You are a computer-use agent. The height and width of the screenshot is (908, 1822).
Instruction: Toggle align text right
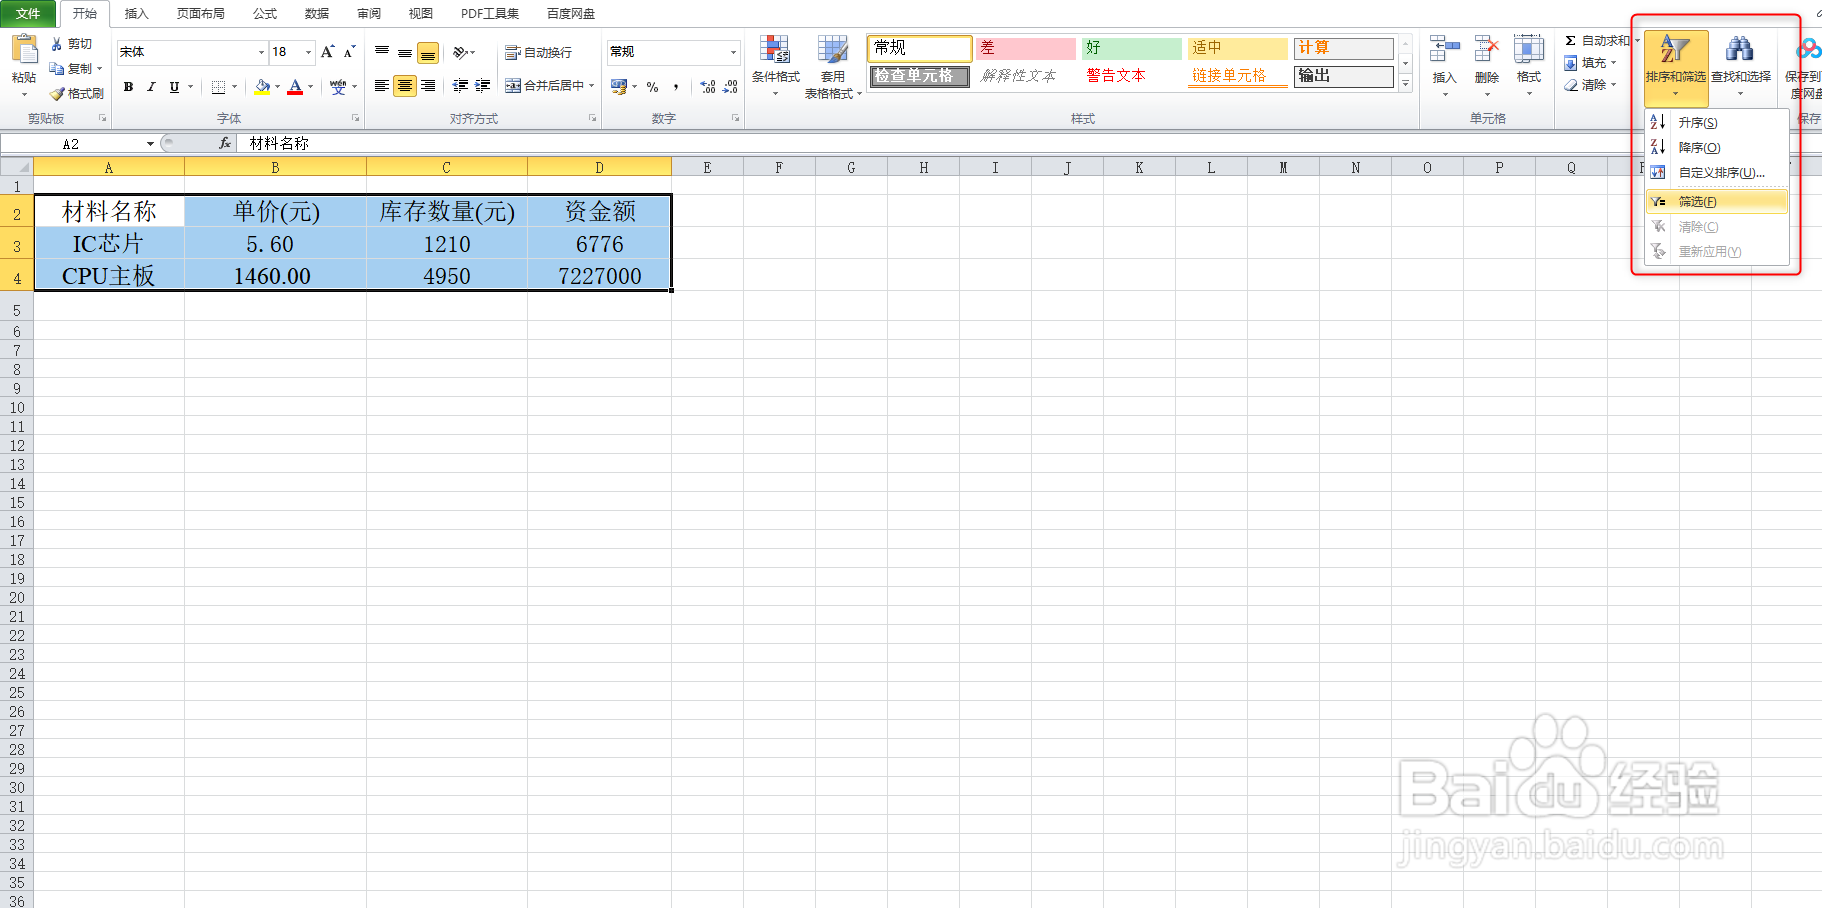coord(428,86)
